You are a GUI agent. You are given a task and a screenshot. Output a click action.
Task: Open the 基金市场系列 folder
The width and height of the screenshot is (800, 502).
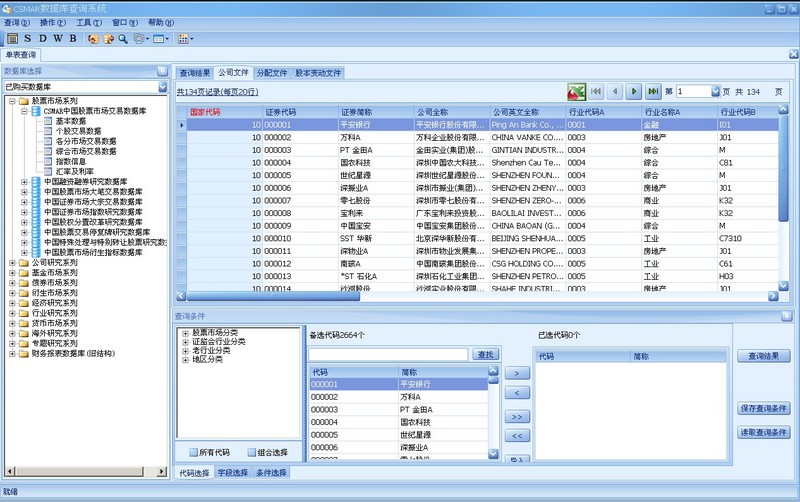click(x=55, y=272)
